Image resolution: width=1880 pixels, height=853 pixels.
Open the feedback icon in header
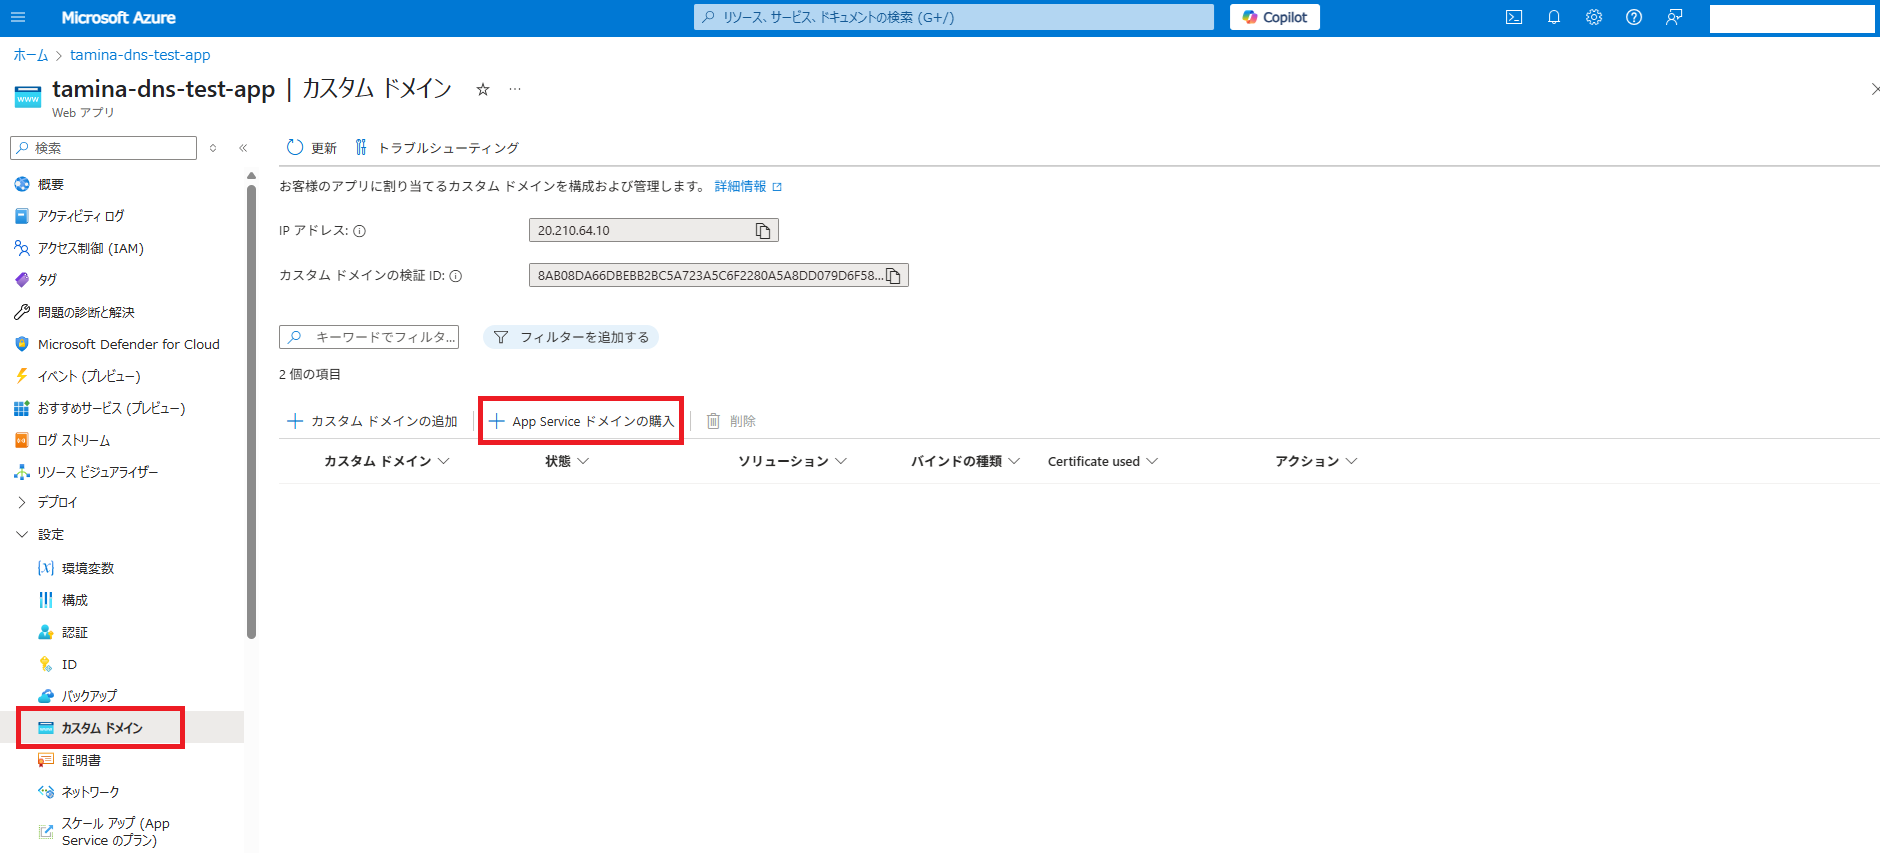tap(1674, 17)
